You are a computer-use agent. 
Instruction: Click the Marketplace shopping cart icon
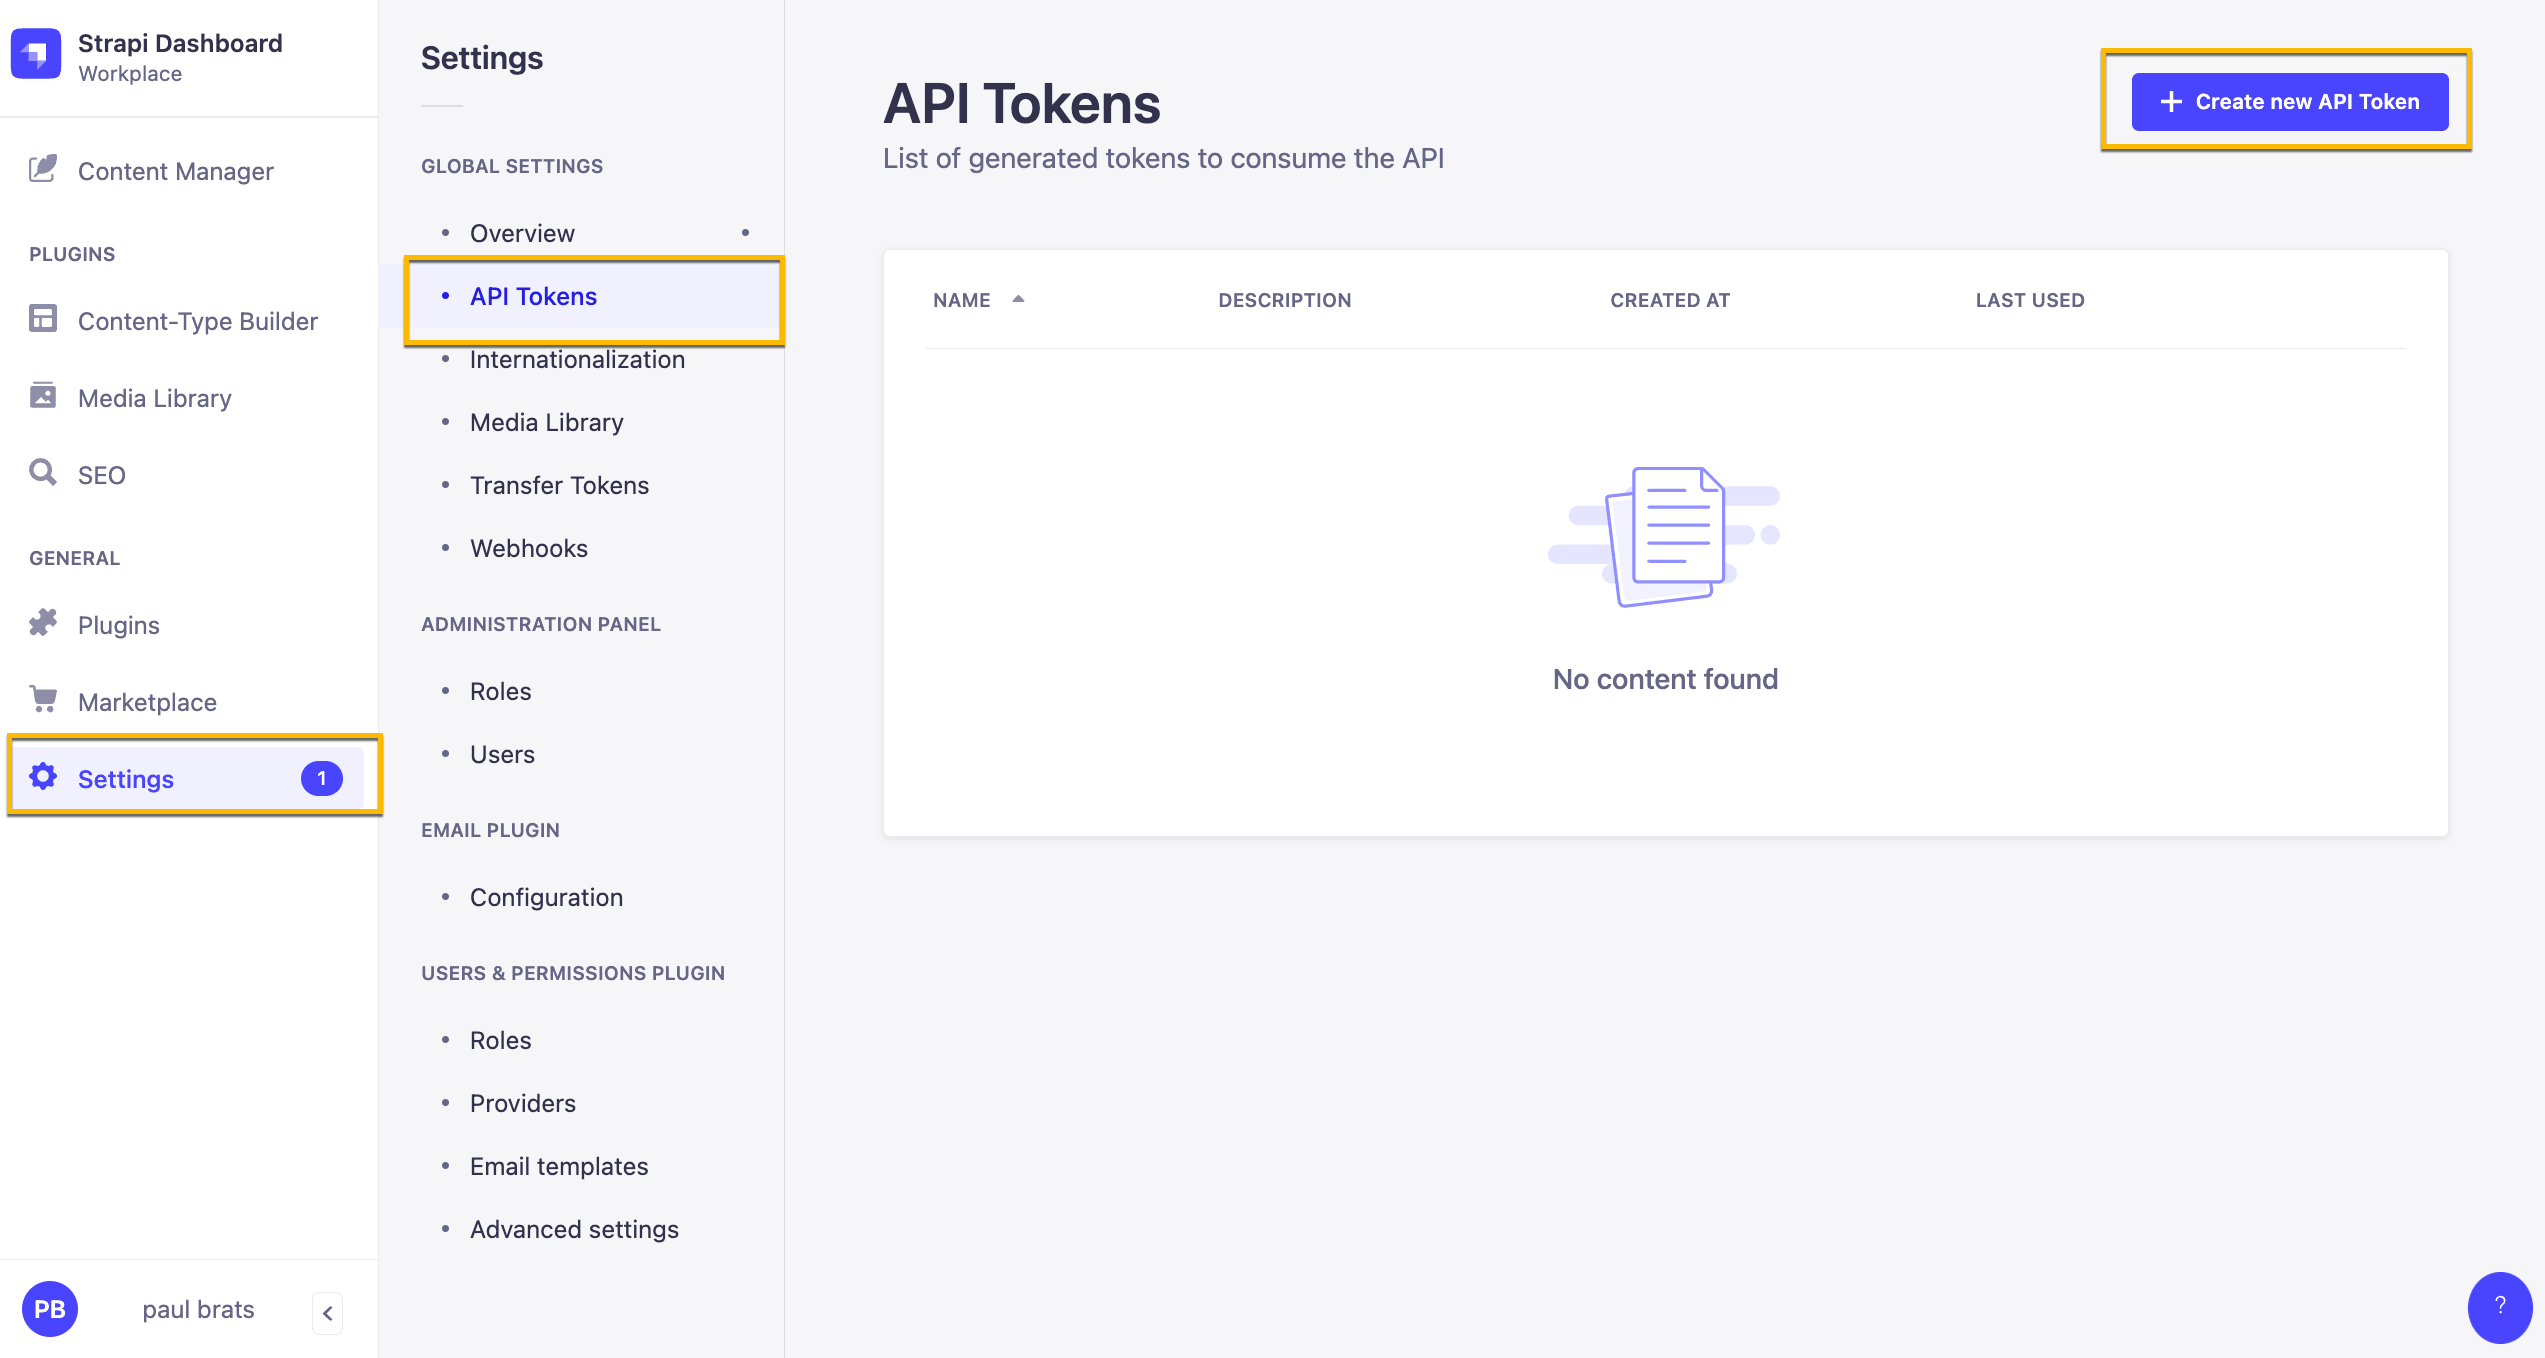tap(43, 699)
